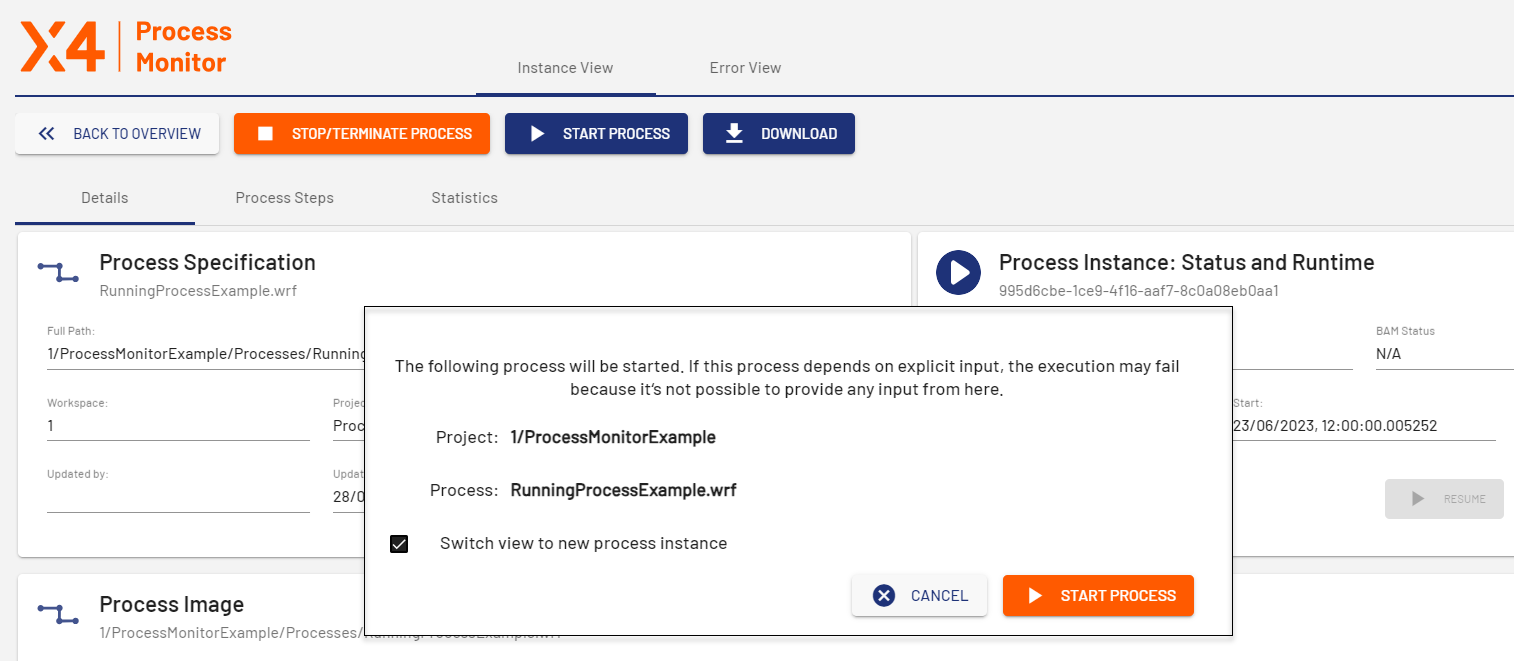Click the Workspace field
1514x661 pixels.
pos(178,426)
